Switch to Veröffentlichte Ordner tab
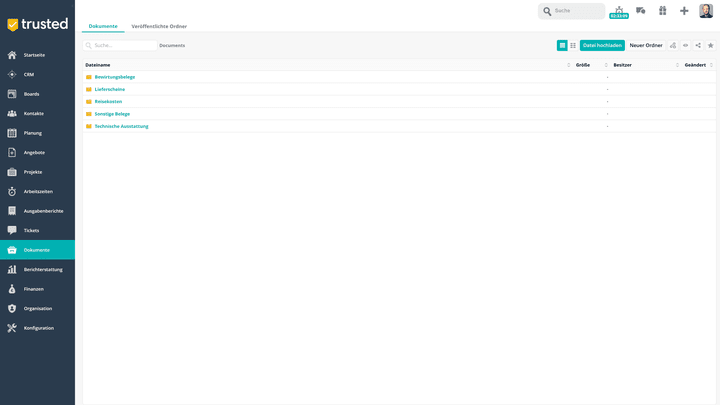Viewport: 720px width, 405px height. [159, 26]
